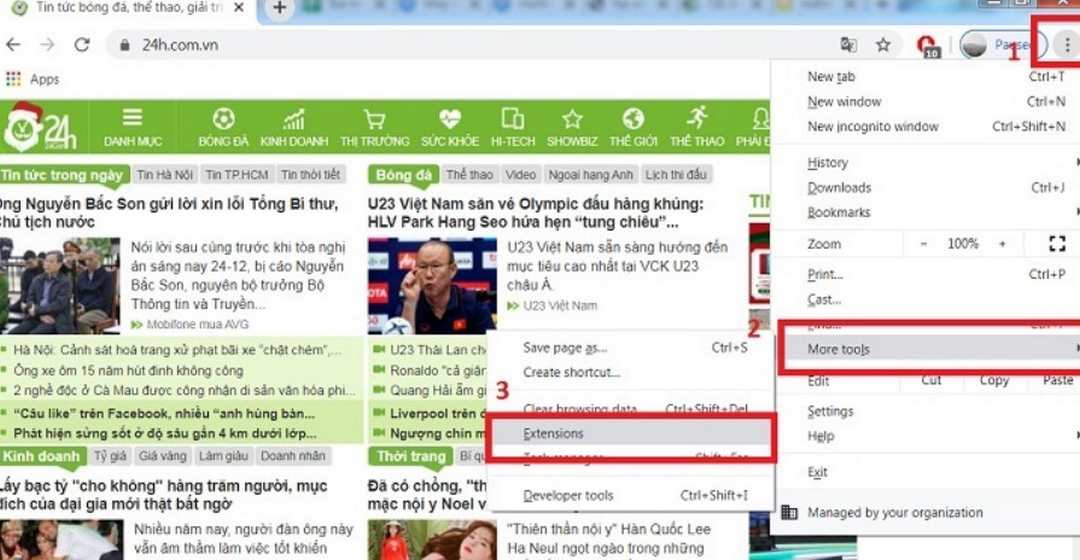Open the red extension icon with badge 10
The image size is (1080, 560).
[928, 46]
